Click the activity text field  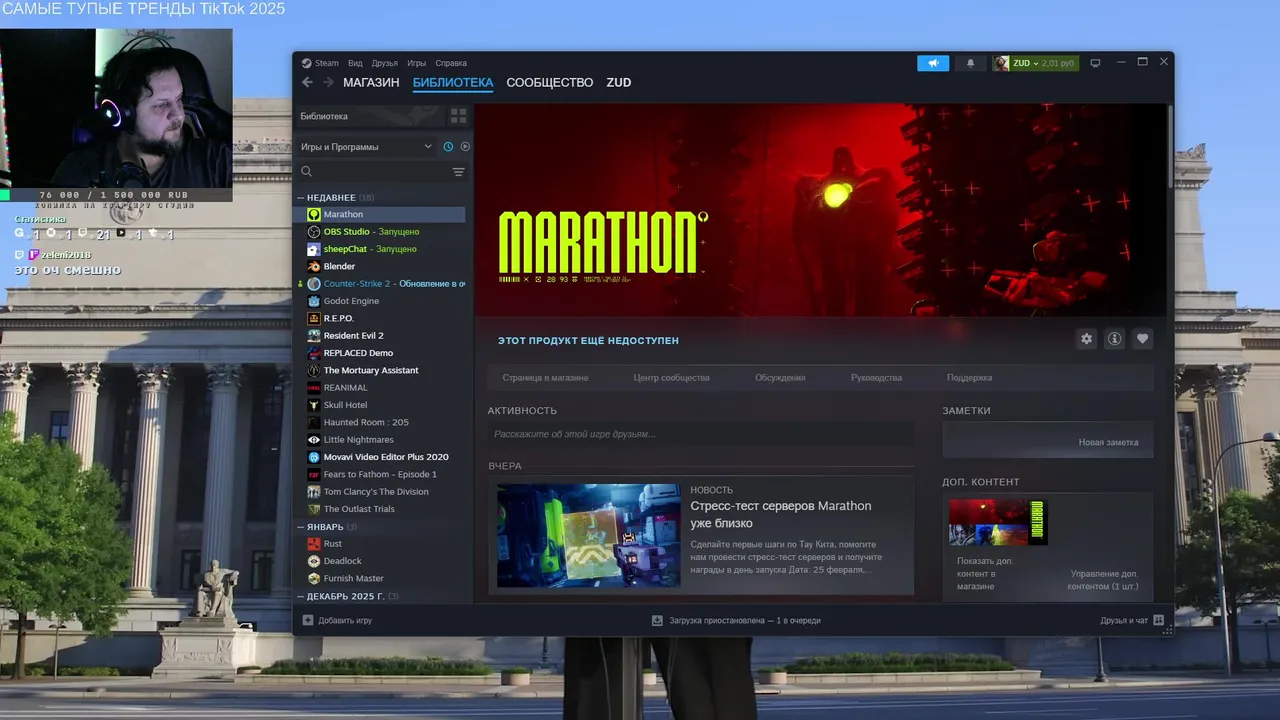(x=700, y=434)
